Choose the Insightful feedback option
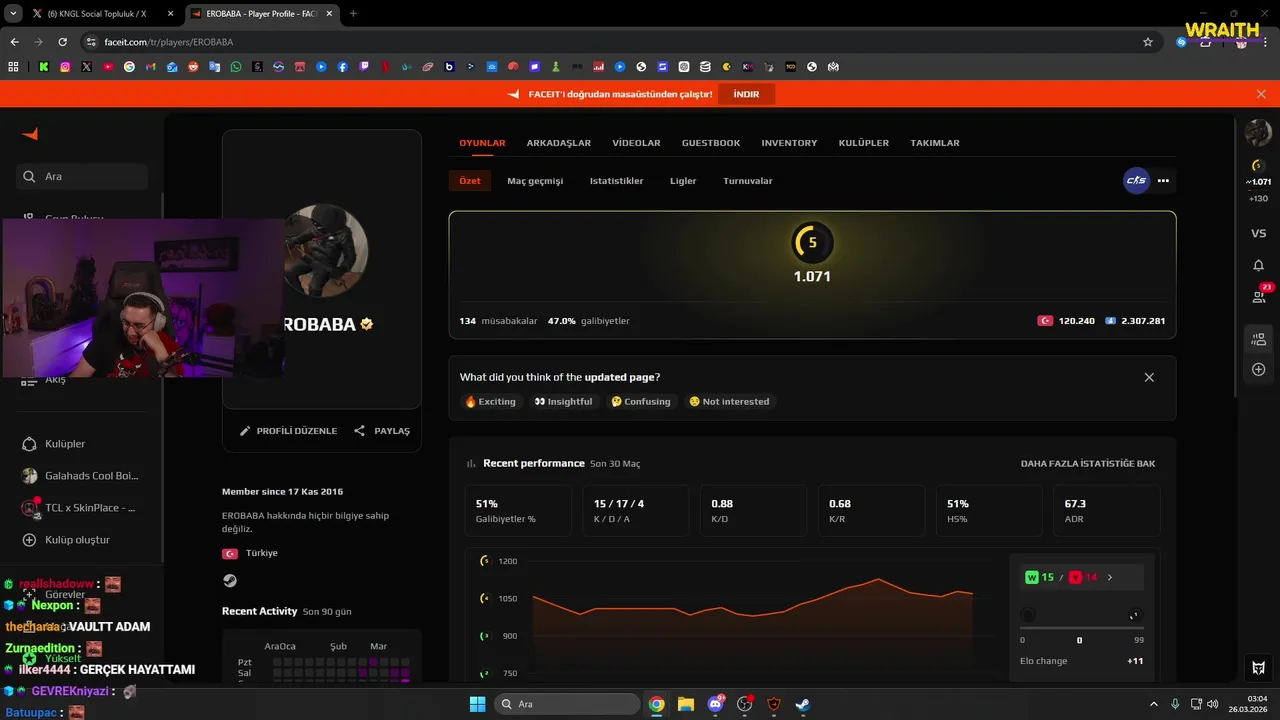Image resolution: width=1280 pixels, height=720 pixels. coord(563,402)
